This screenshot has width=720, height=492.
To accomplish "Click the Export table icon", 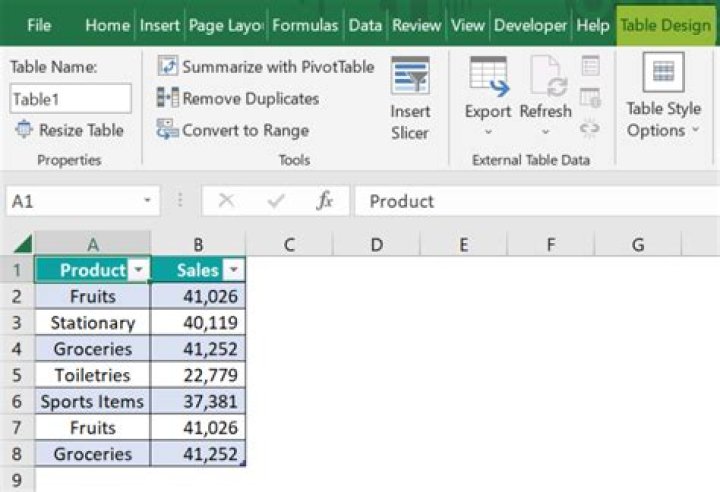I will 489,76.
